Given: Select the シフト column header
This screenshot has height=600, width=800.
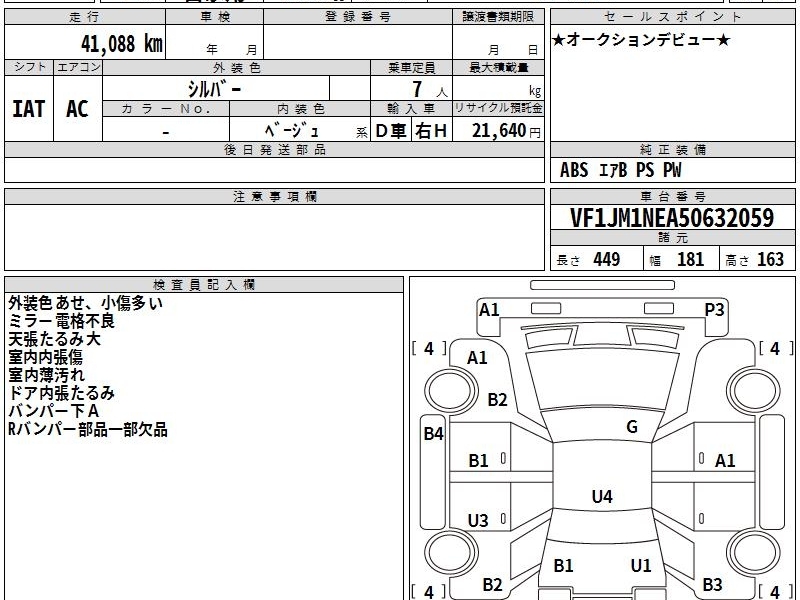Looking at the screenshot, I should click(x=29, y=67).
